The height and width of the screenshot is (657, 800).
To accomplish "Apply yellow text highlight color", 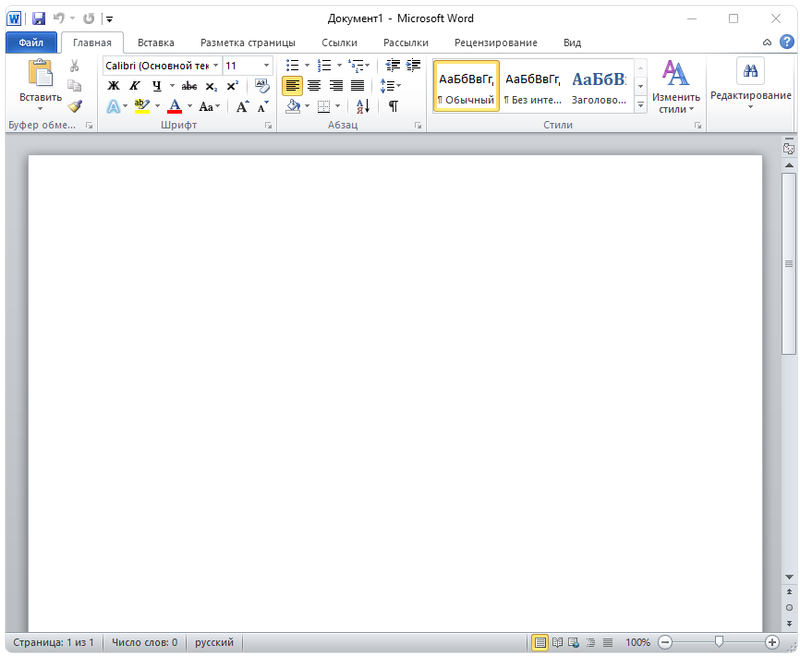I will tap(142, 106).
